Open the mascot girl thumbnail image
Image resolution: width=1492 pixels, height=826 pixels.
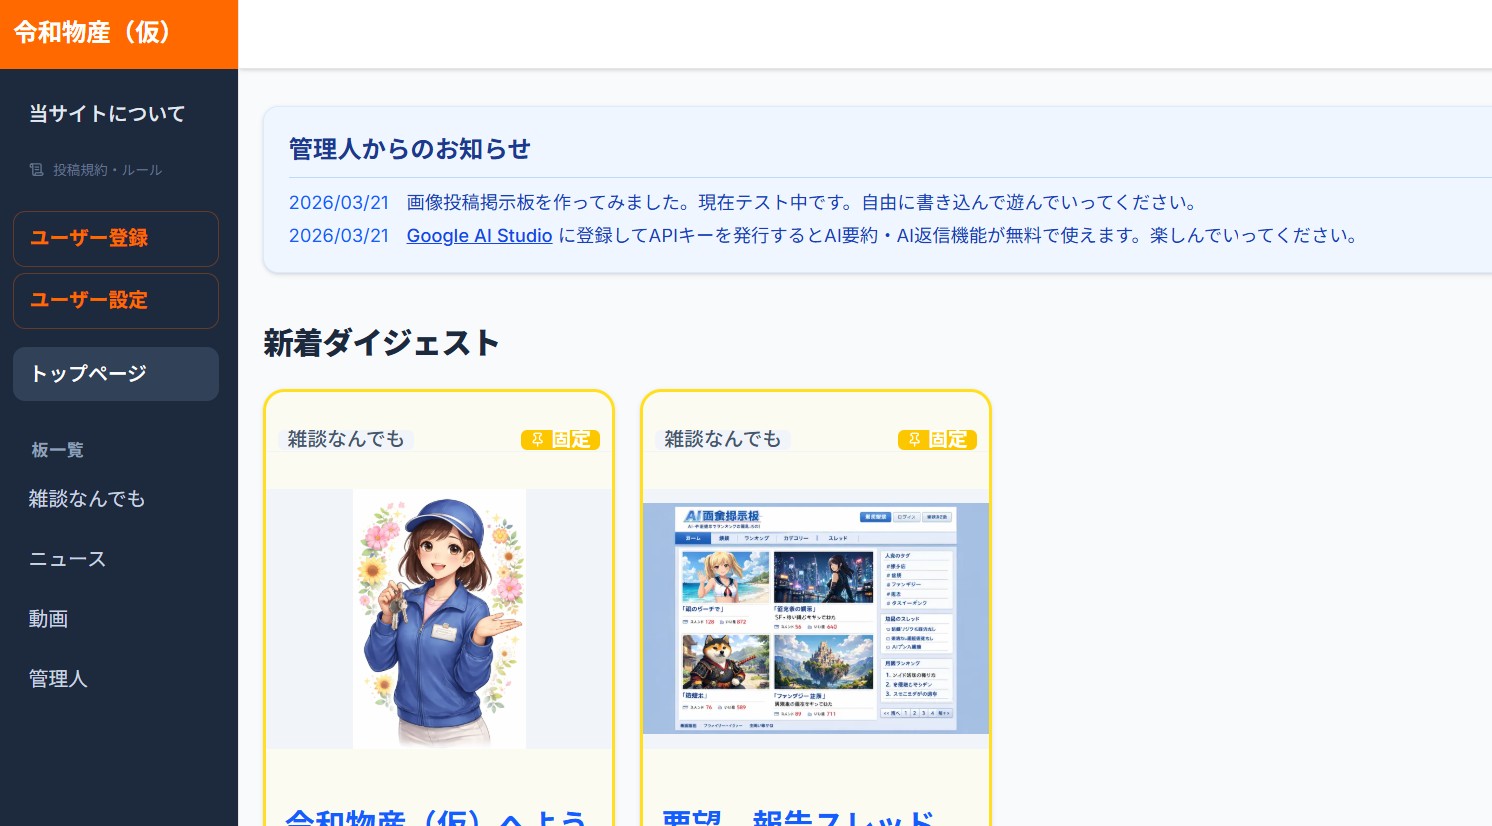coord(439,618)
